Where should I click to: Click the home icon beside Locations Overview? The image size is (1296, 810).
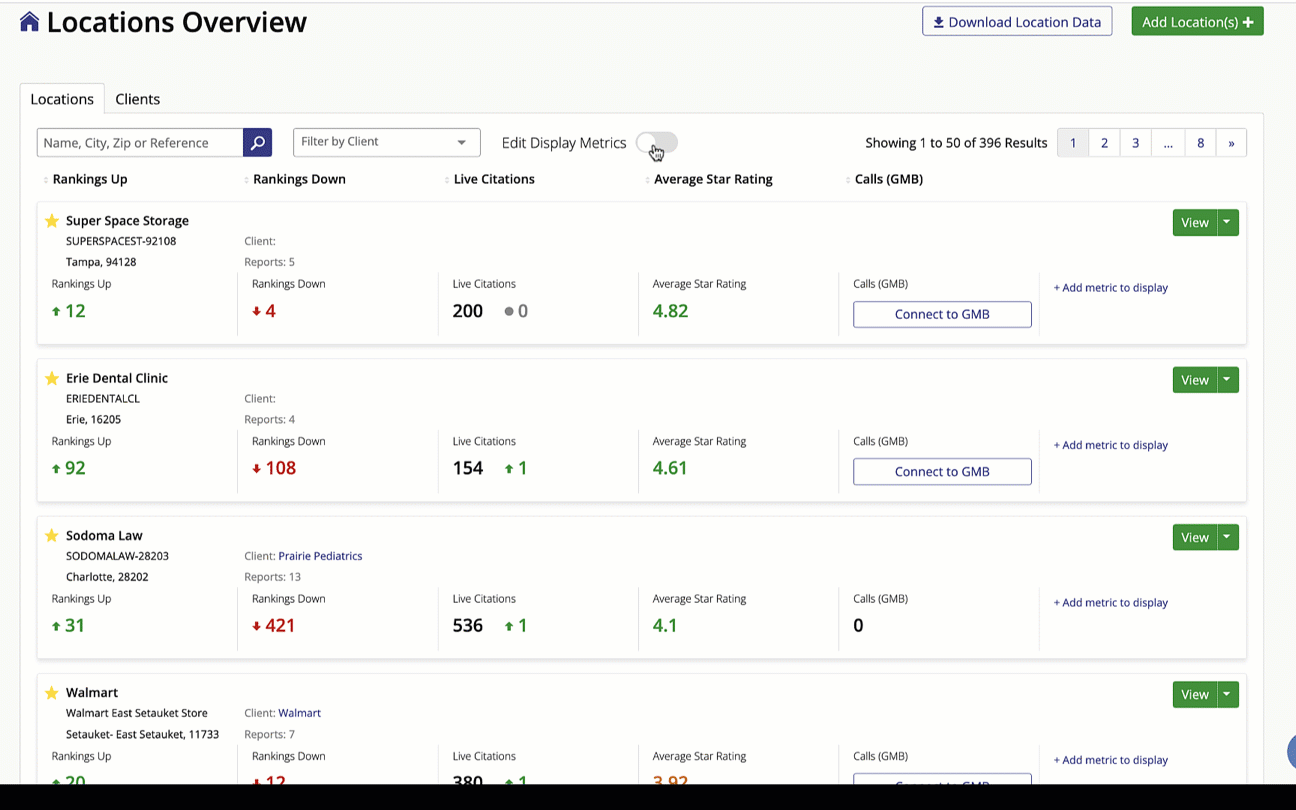coord(29,20)
